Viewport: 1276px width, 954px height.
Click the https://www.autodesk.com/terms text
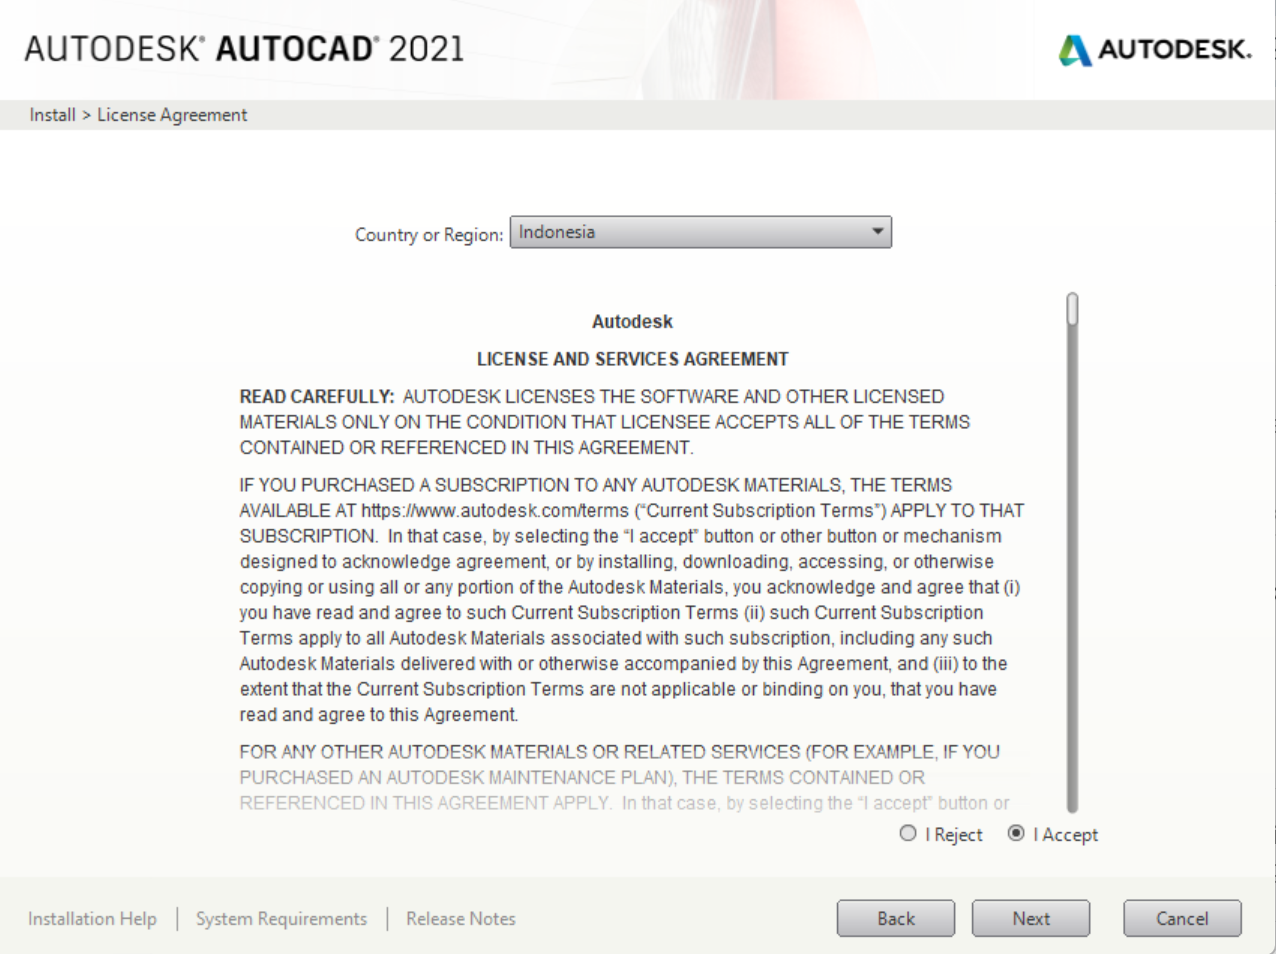click(495, 511)
